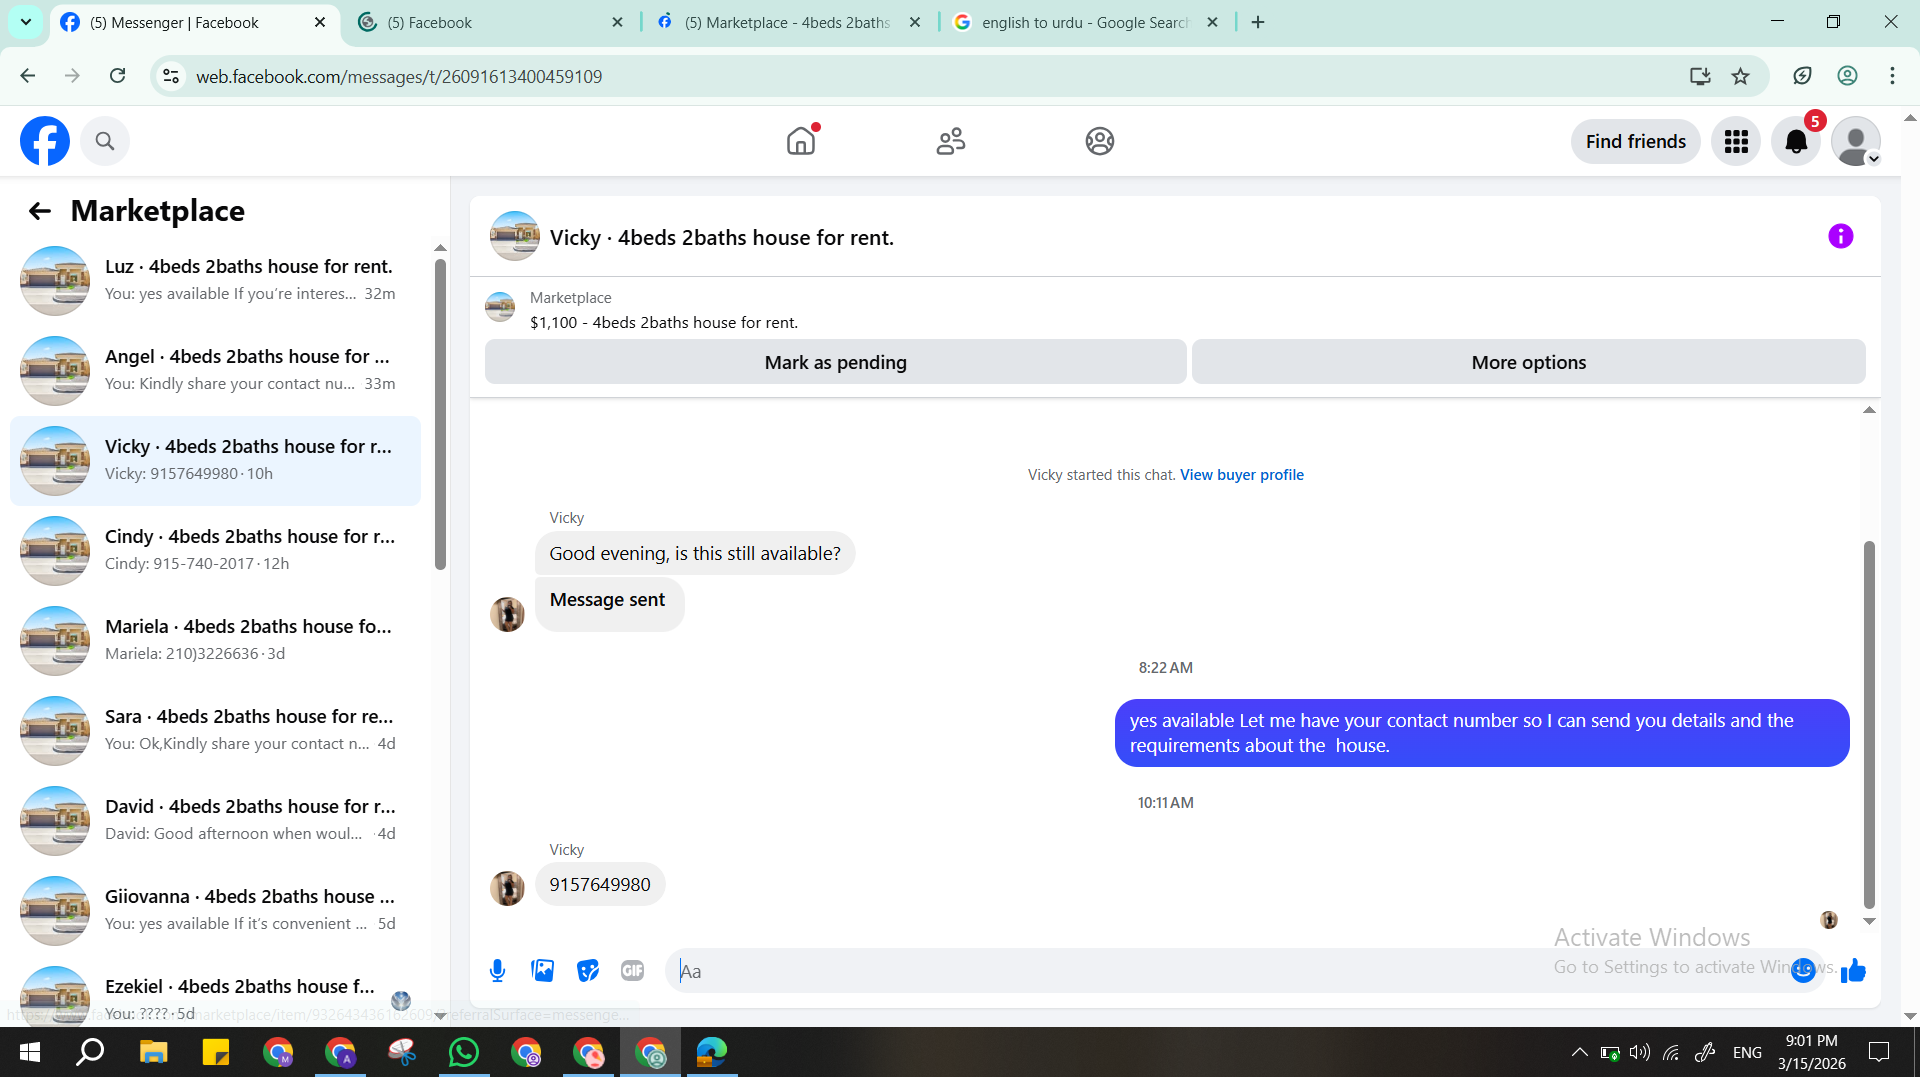
Task: Attach a photo using the image icon
Action: pyautogui.click(x=543, y=970)
